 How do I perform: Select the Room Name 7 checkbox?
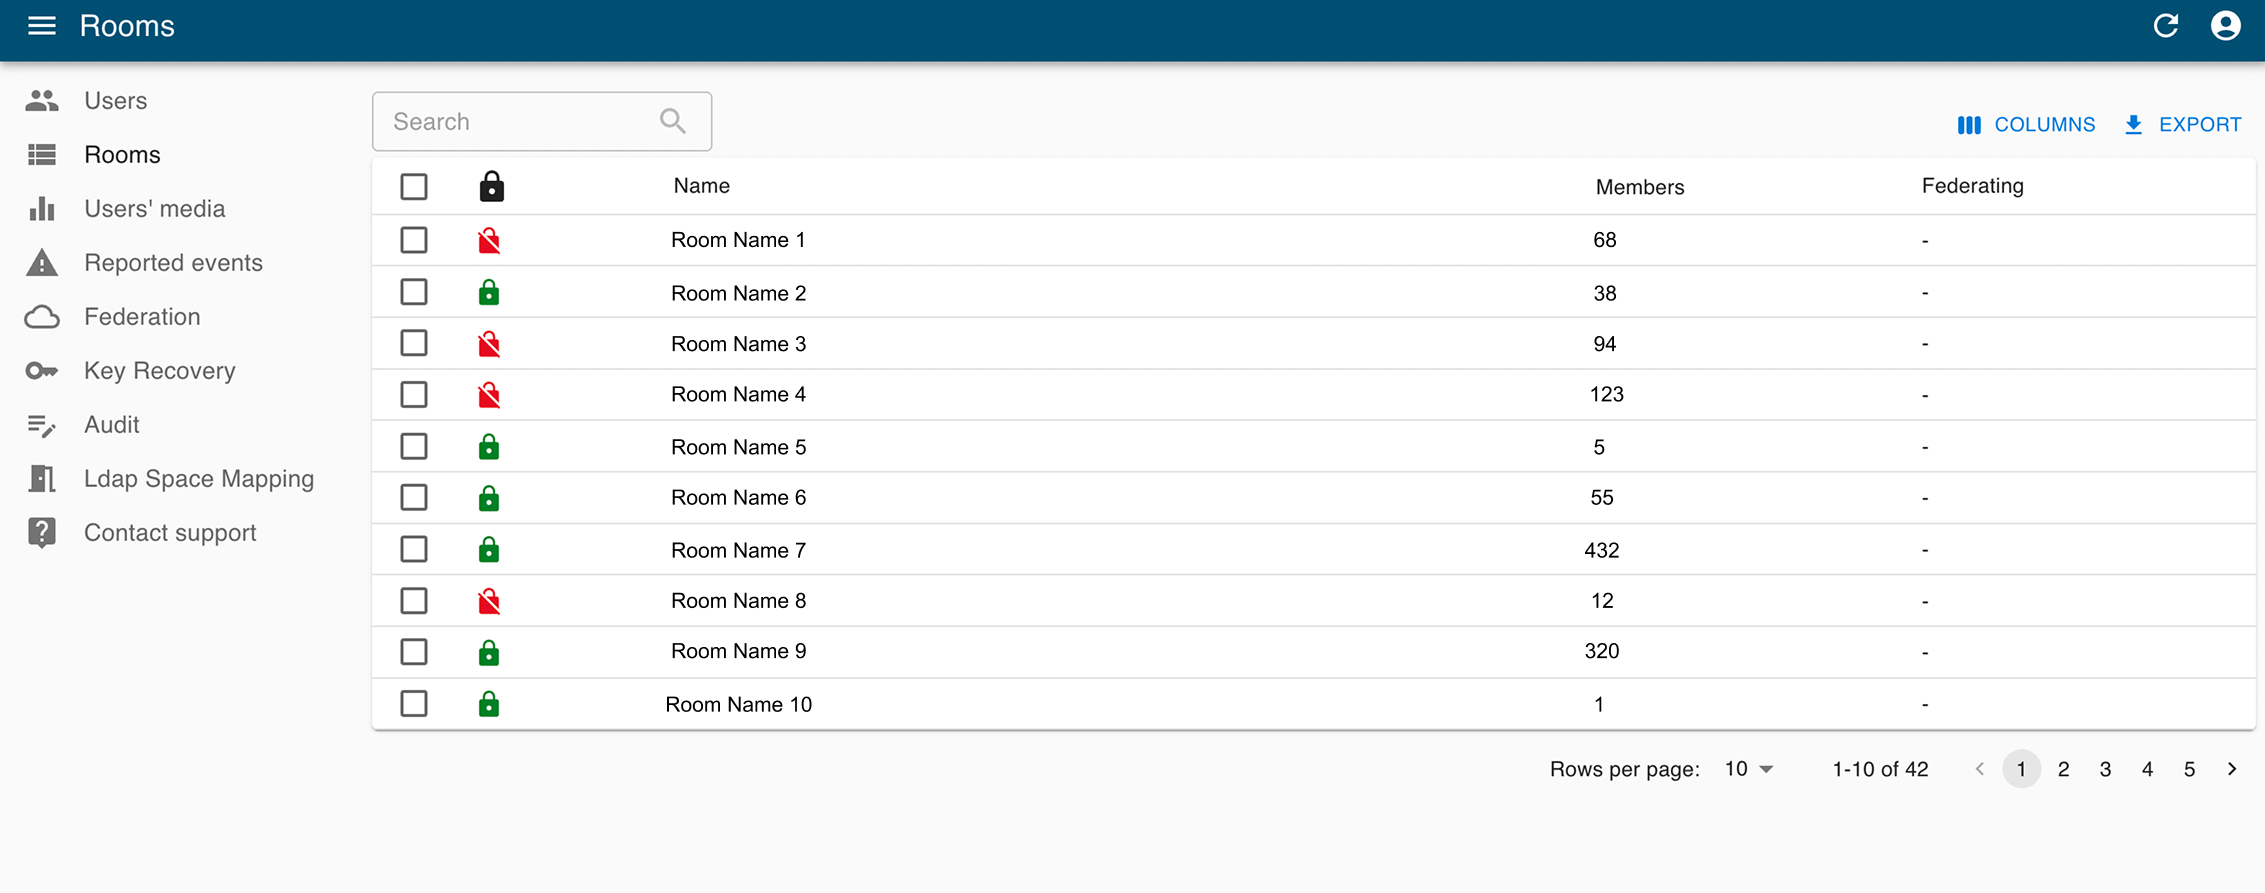414,550
